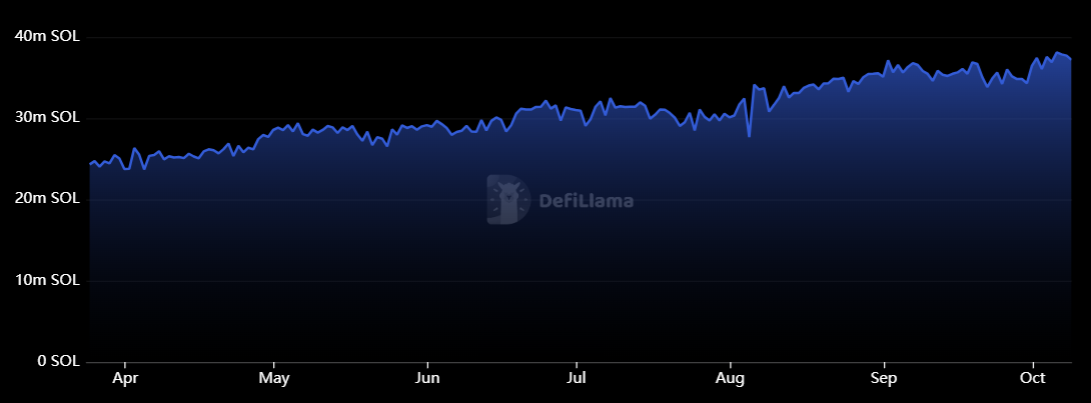Click the sharp August dip on the chart line
The image size is (1091, 403).
(749, 135)
